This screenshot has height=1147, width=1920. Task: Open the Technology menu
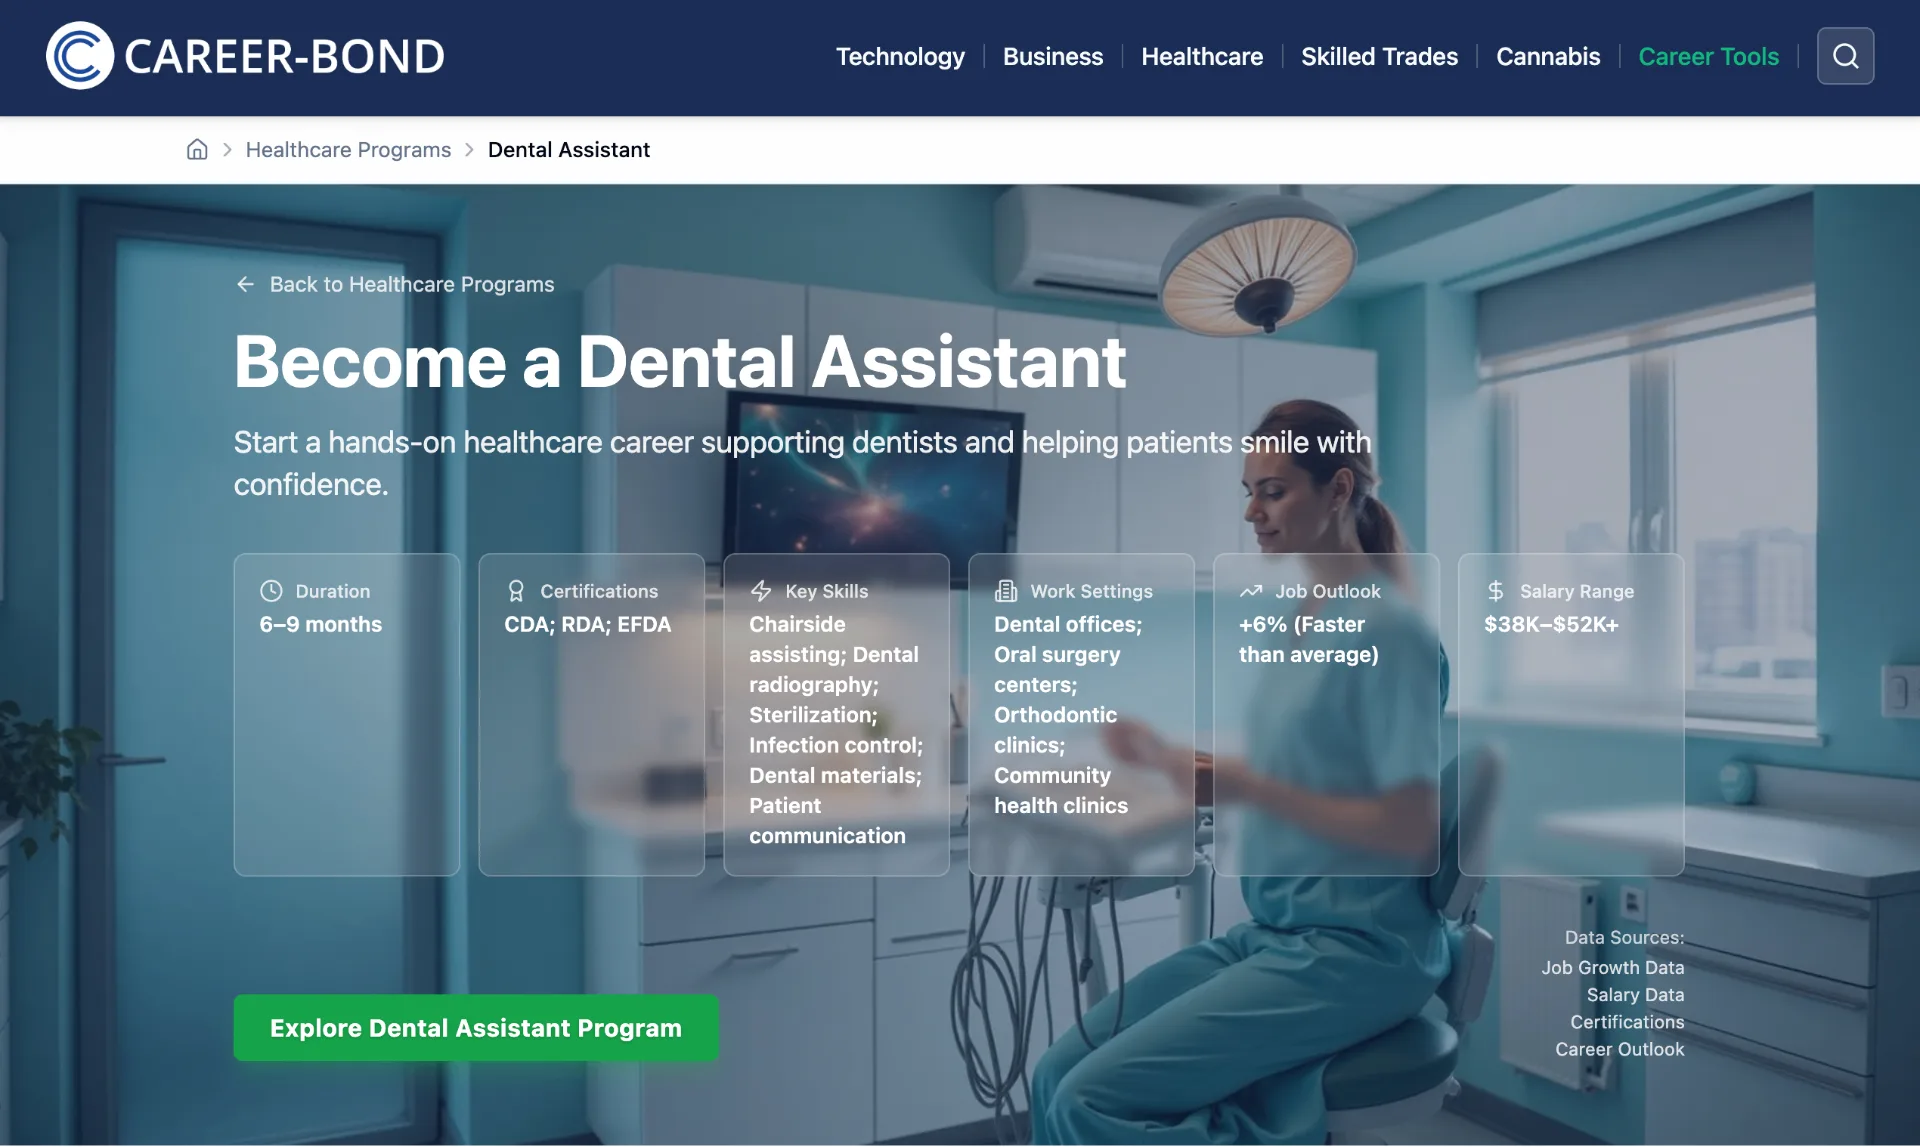pyautogui.click(x=900, y=56)
